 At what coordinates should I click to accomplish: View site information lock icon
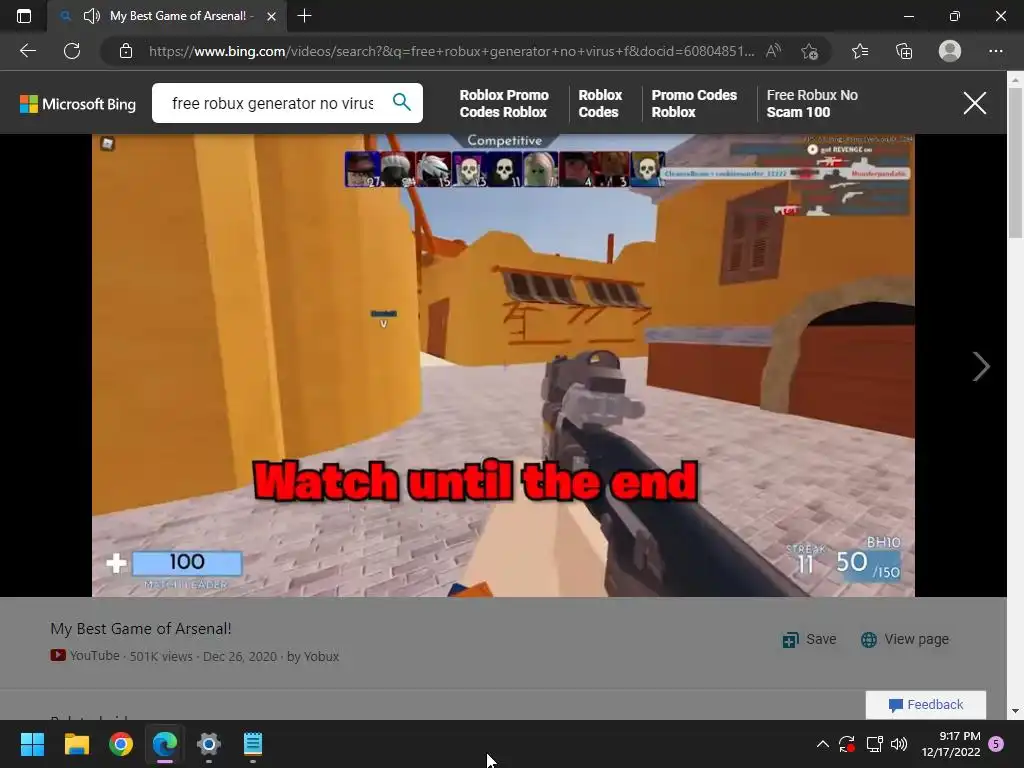126,51
